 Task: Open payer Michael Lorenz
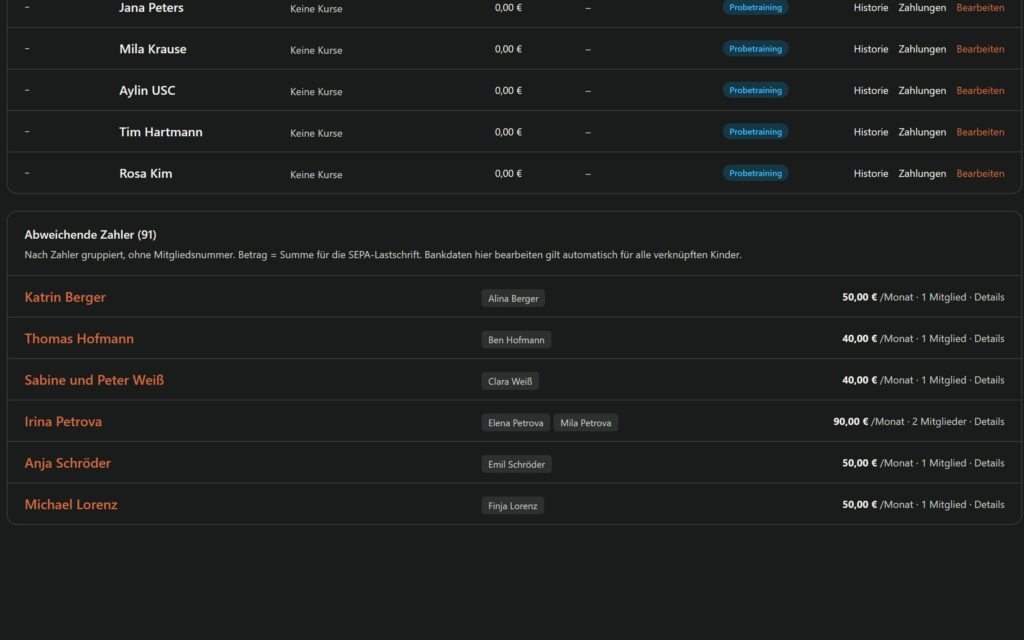pyautogui.click(x=71, y=505)
